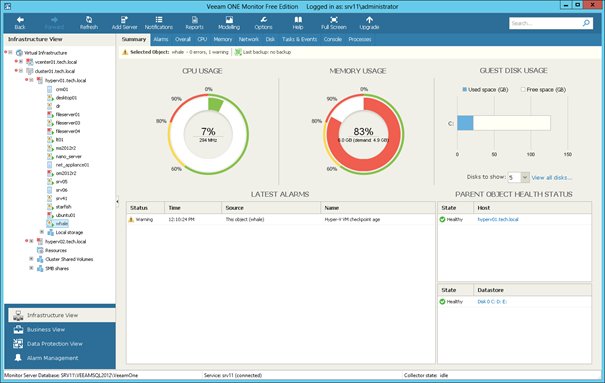This screenshot has height=383, width=605.
Task: Click the Local storage icon in the tree
Action: coord(51,232)
